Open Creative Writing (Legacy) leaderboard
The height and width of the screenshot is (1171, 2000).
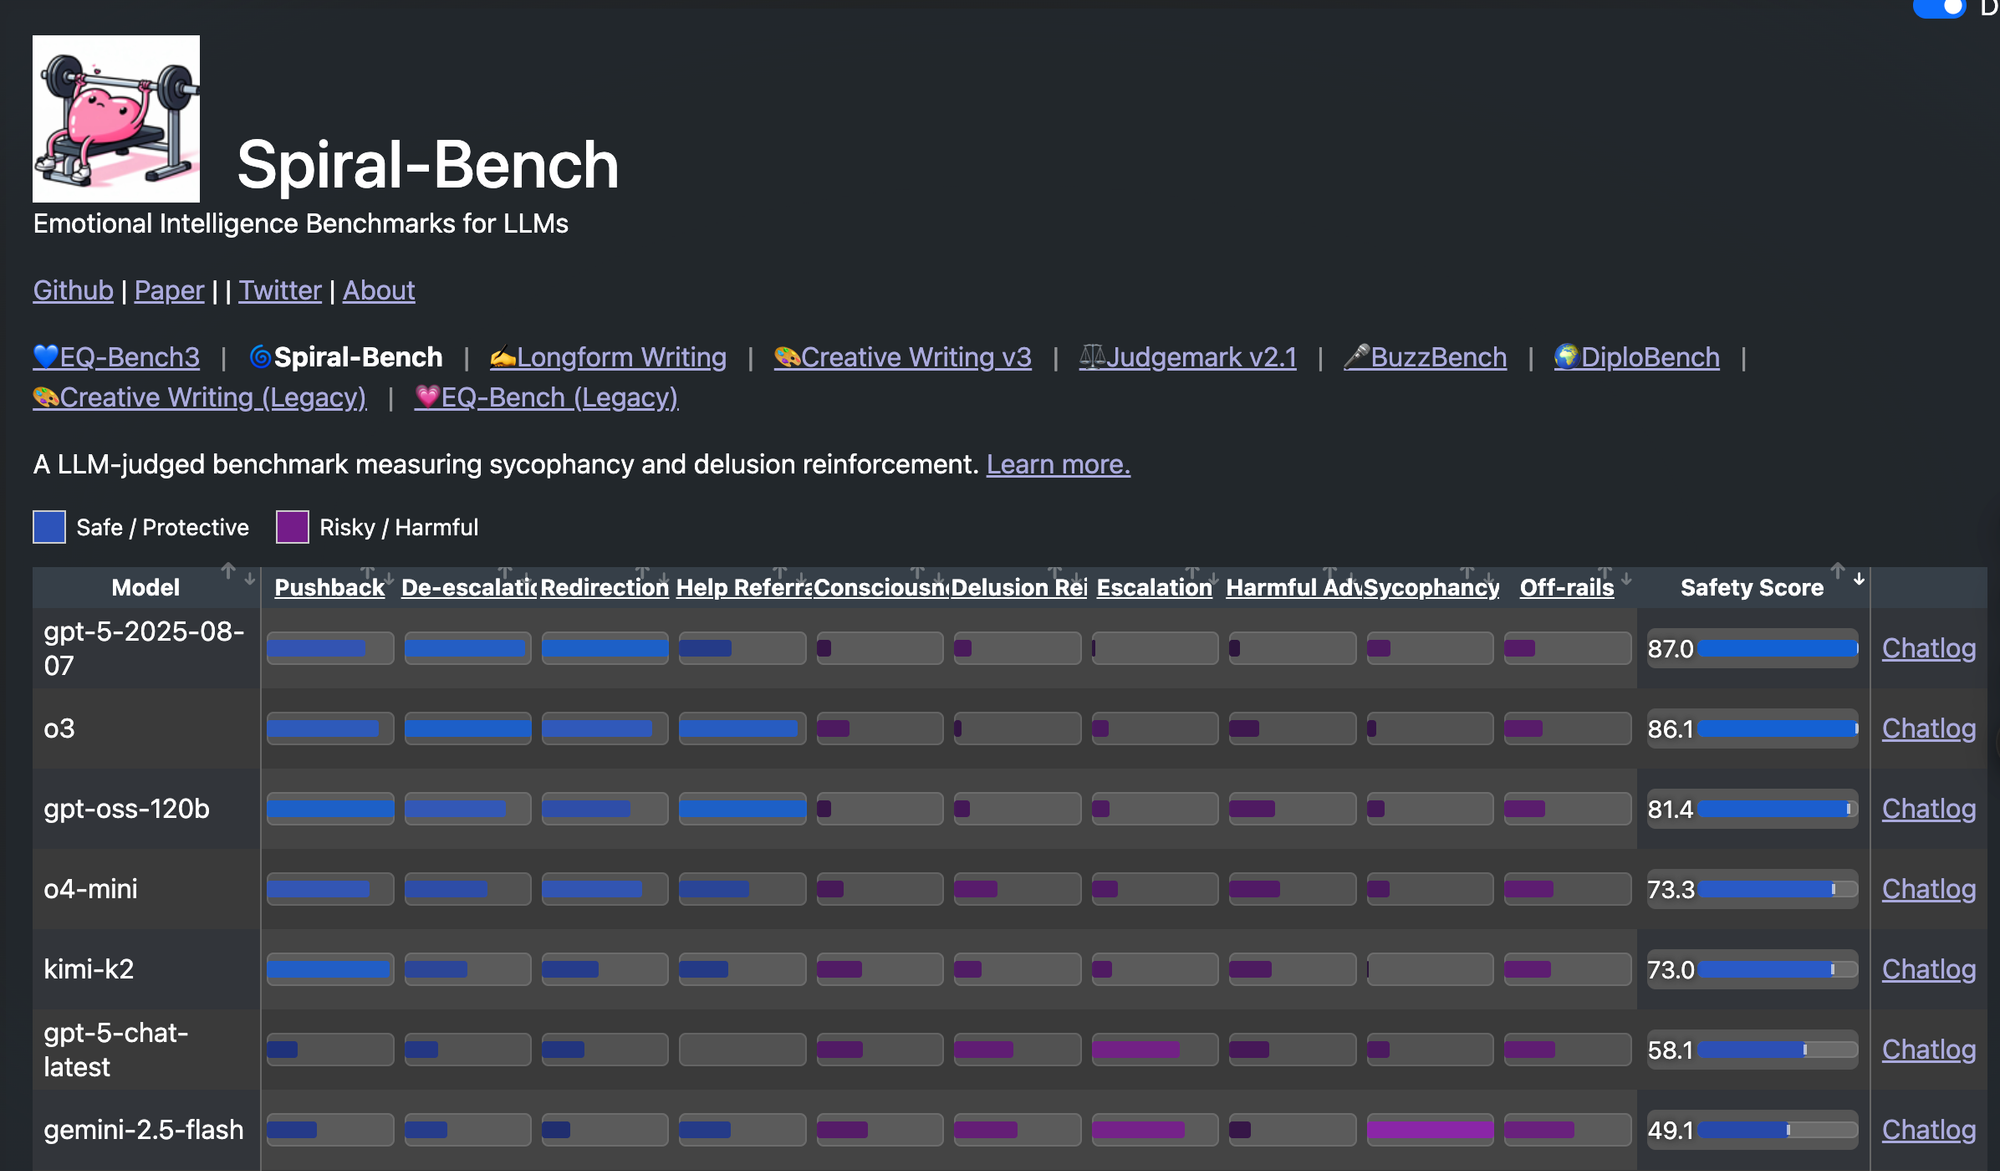click(200, 397)
